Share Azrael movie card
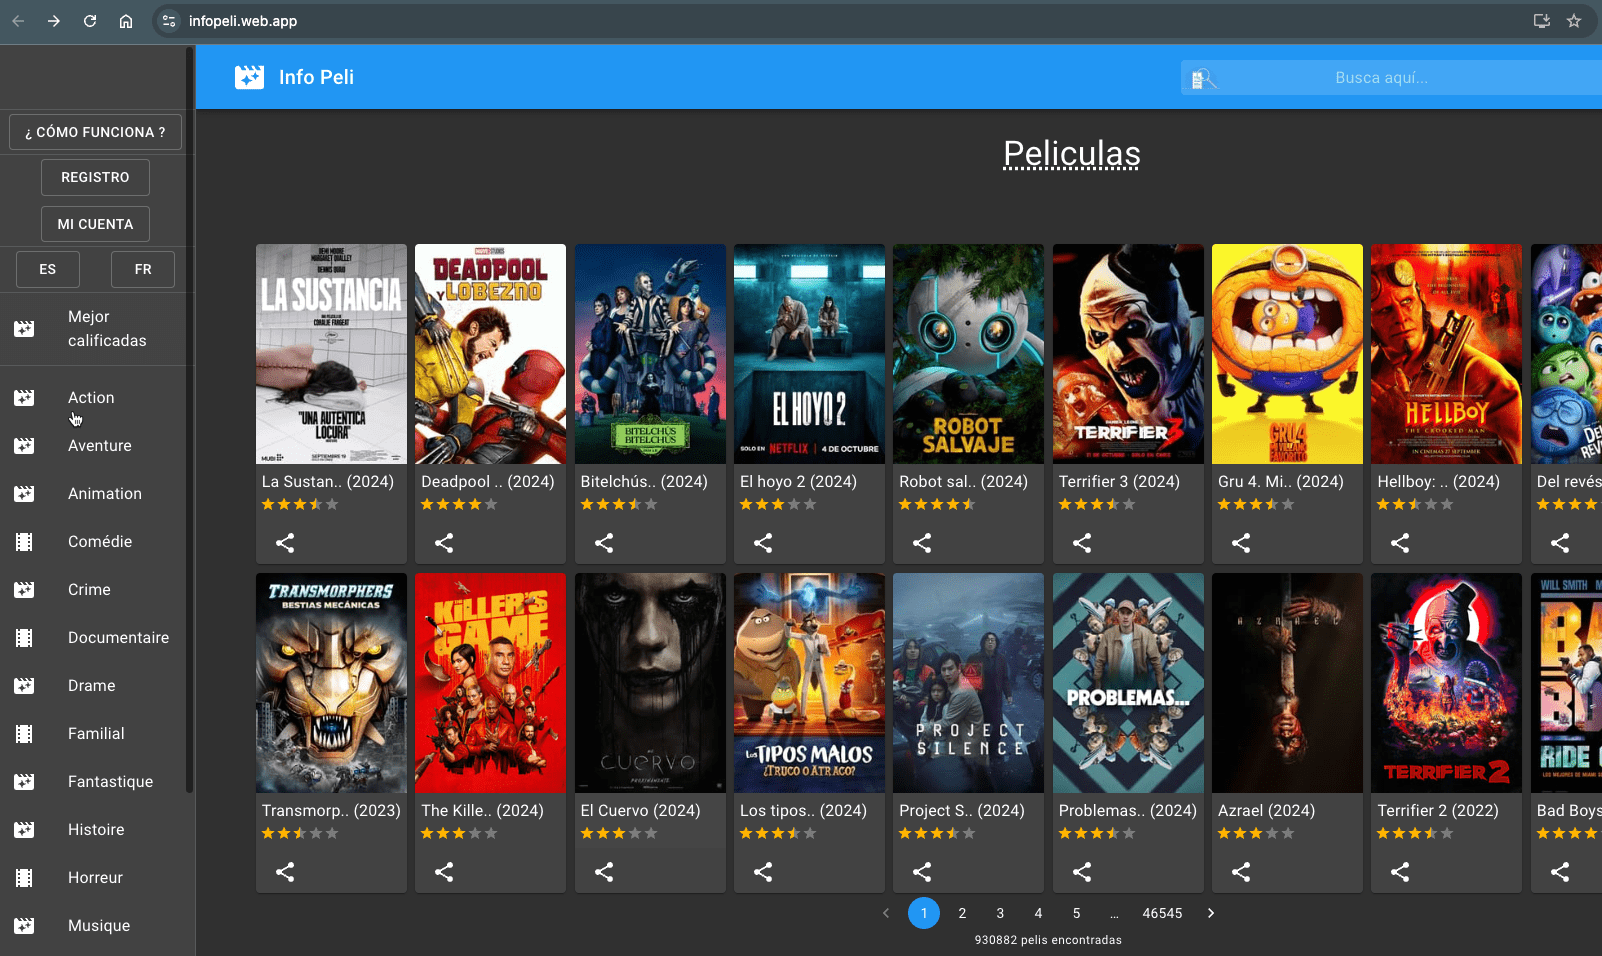The image size is (1602, 956). coord(1241,872)
